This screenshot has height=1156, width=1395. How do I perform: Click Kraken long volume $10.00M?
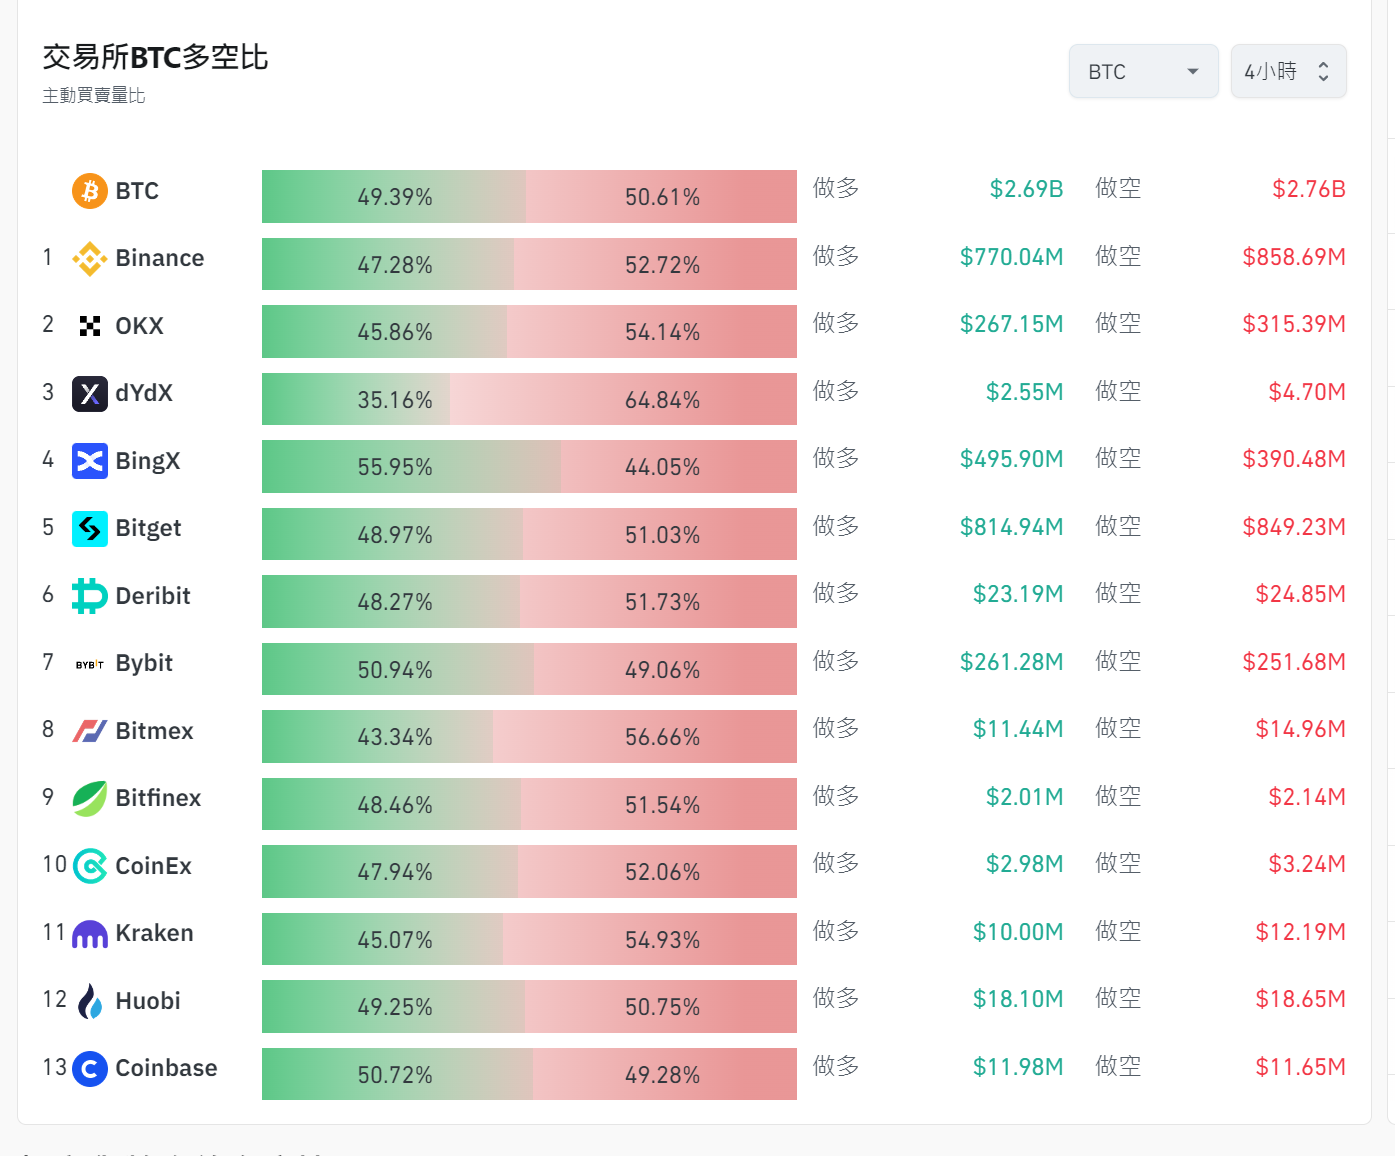(x=1018, y=932)
